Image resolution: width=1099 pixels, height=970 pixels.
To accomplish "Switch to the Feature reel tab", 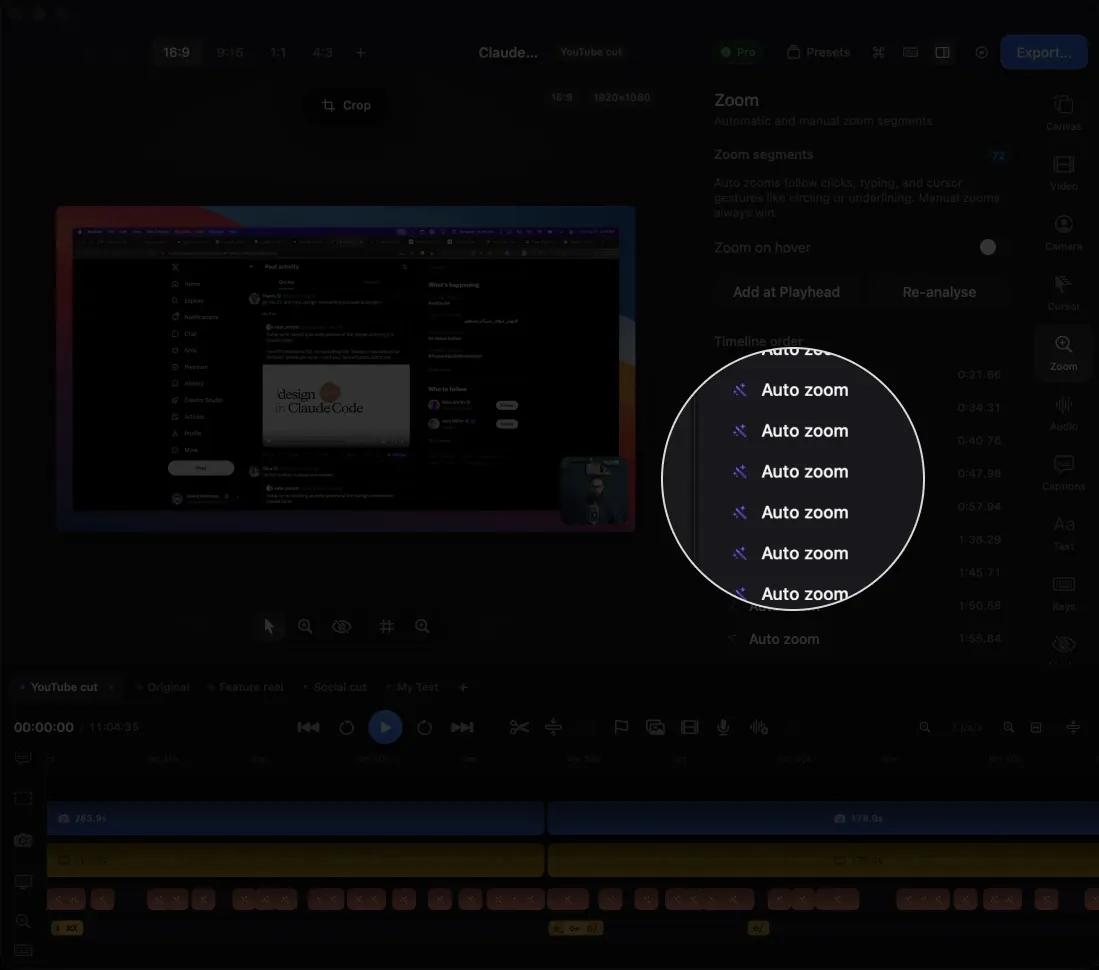I will click(x=251, y=687).
